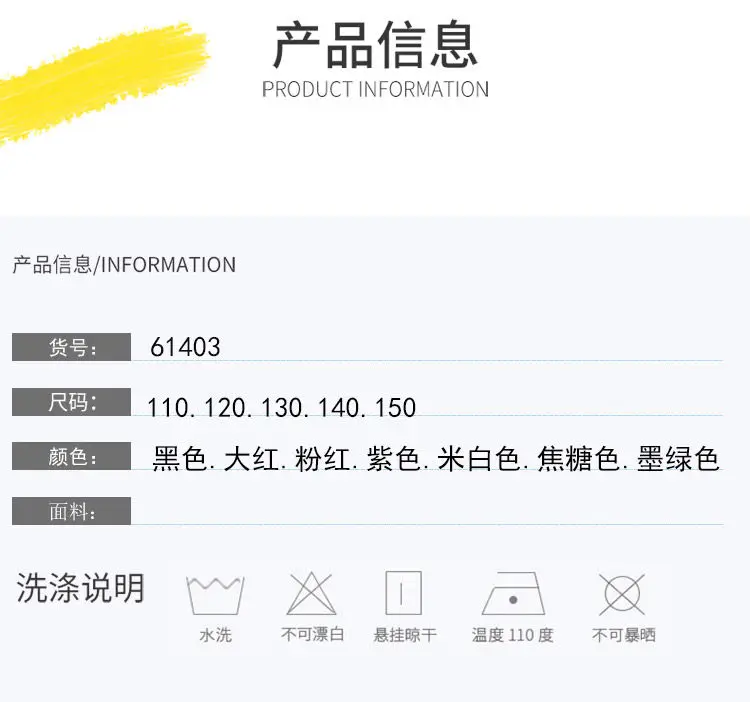Click the water wash basin icon

click(x=215, y=595)
